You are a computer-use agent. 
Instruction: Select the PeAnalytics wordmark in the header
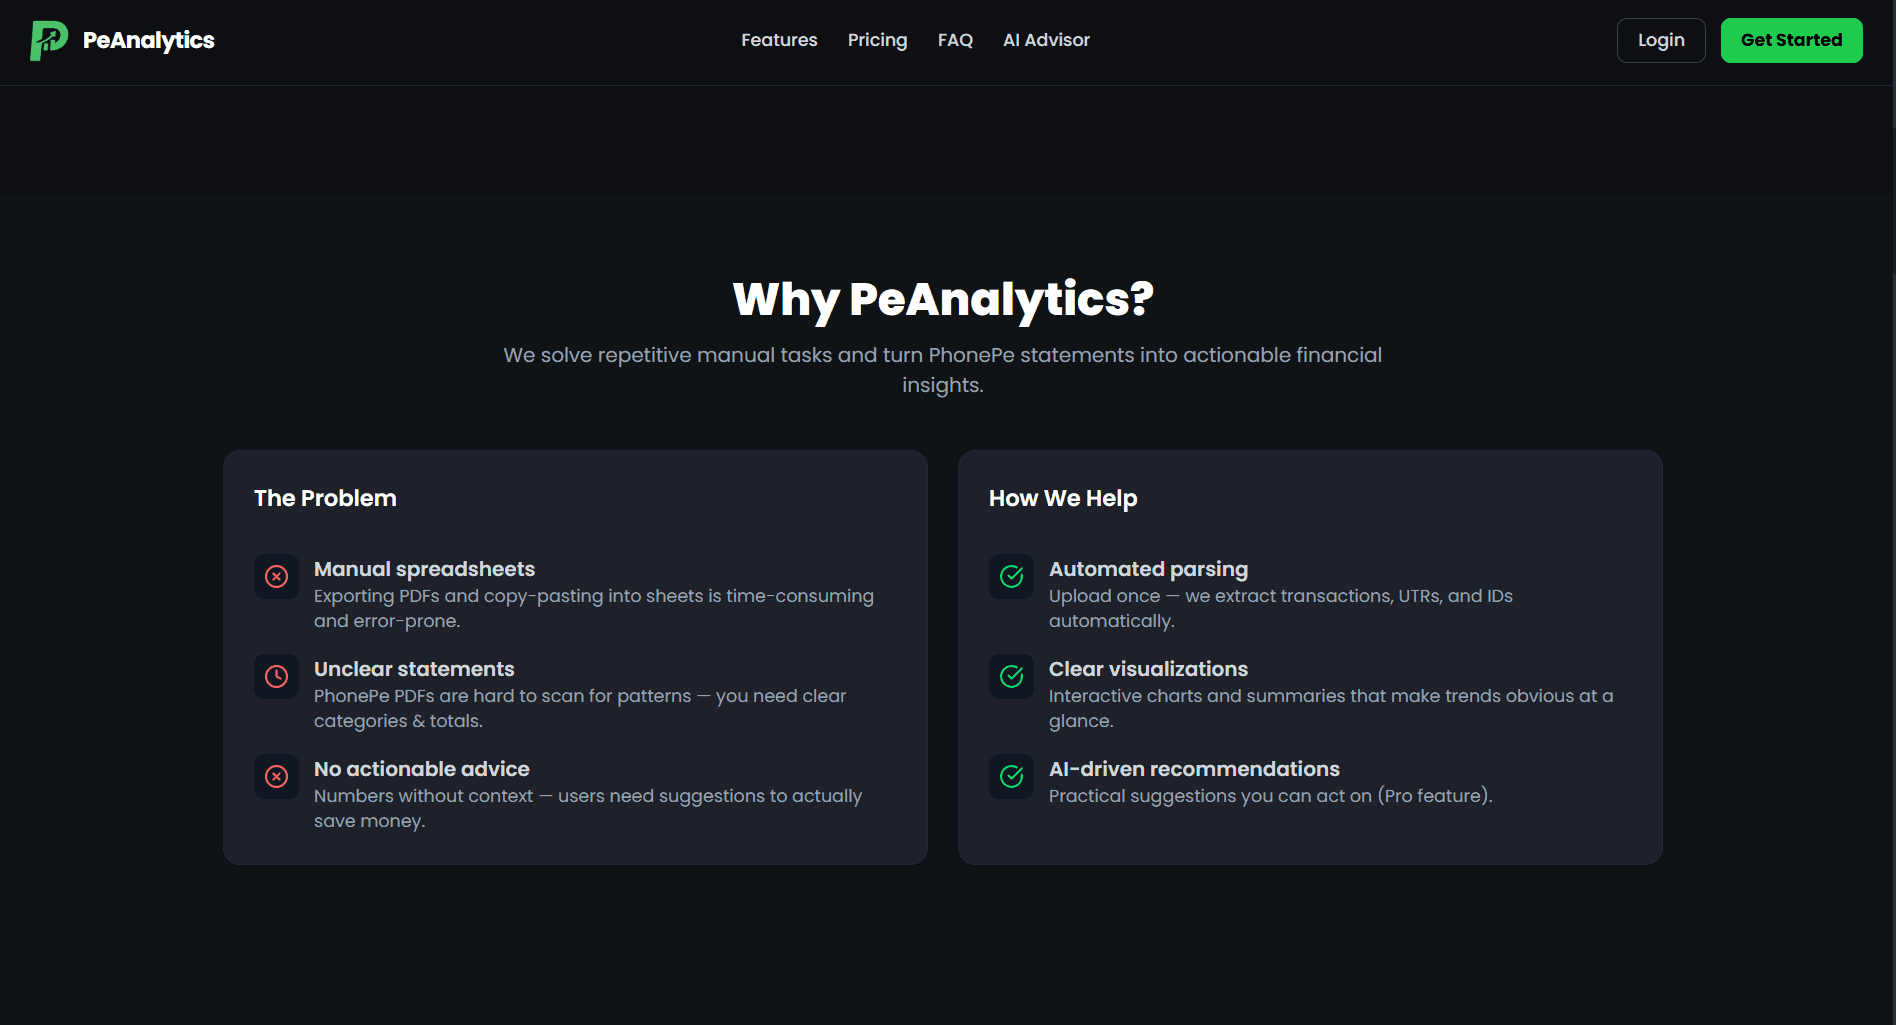pos(149,40)
